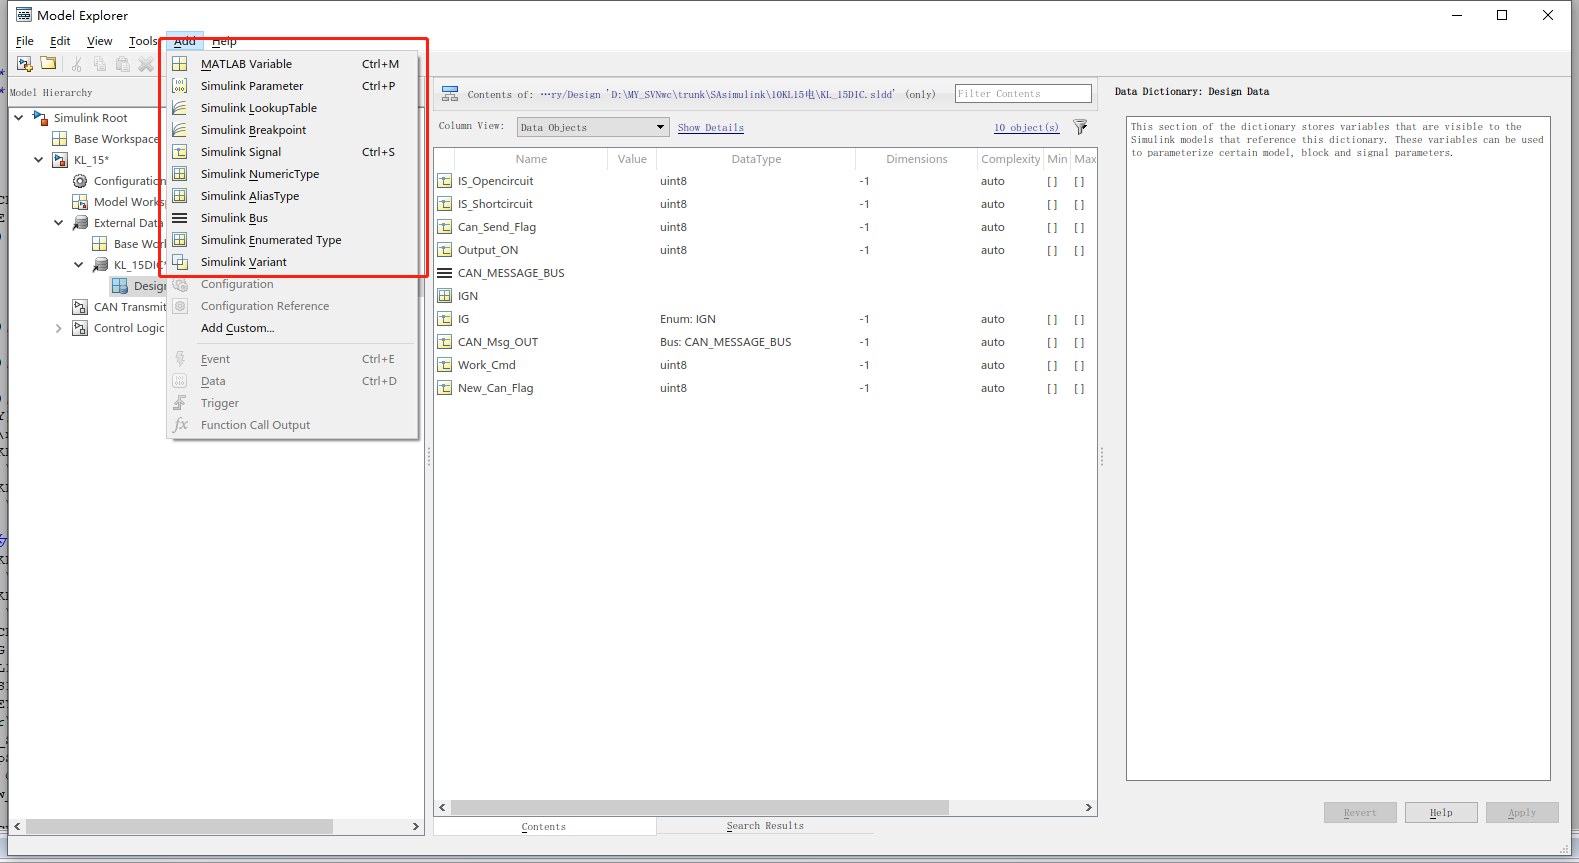Select the Can_Send_Flag signal row icon
This screenshot has height=863, width=1579.
point(445,227)
